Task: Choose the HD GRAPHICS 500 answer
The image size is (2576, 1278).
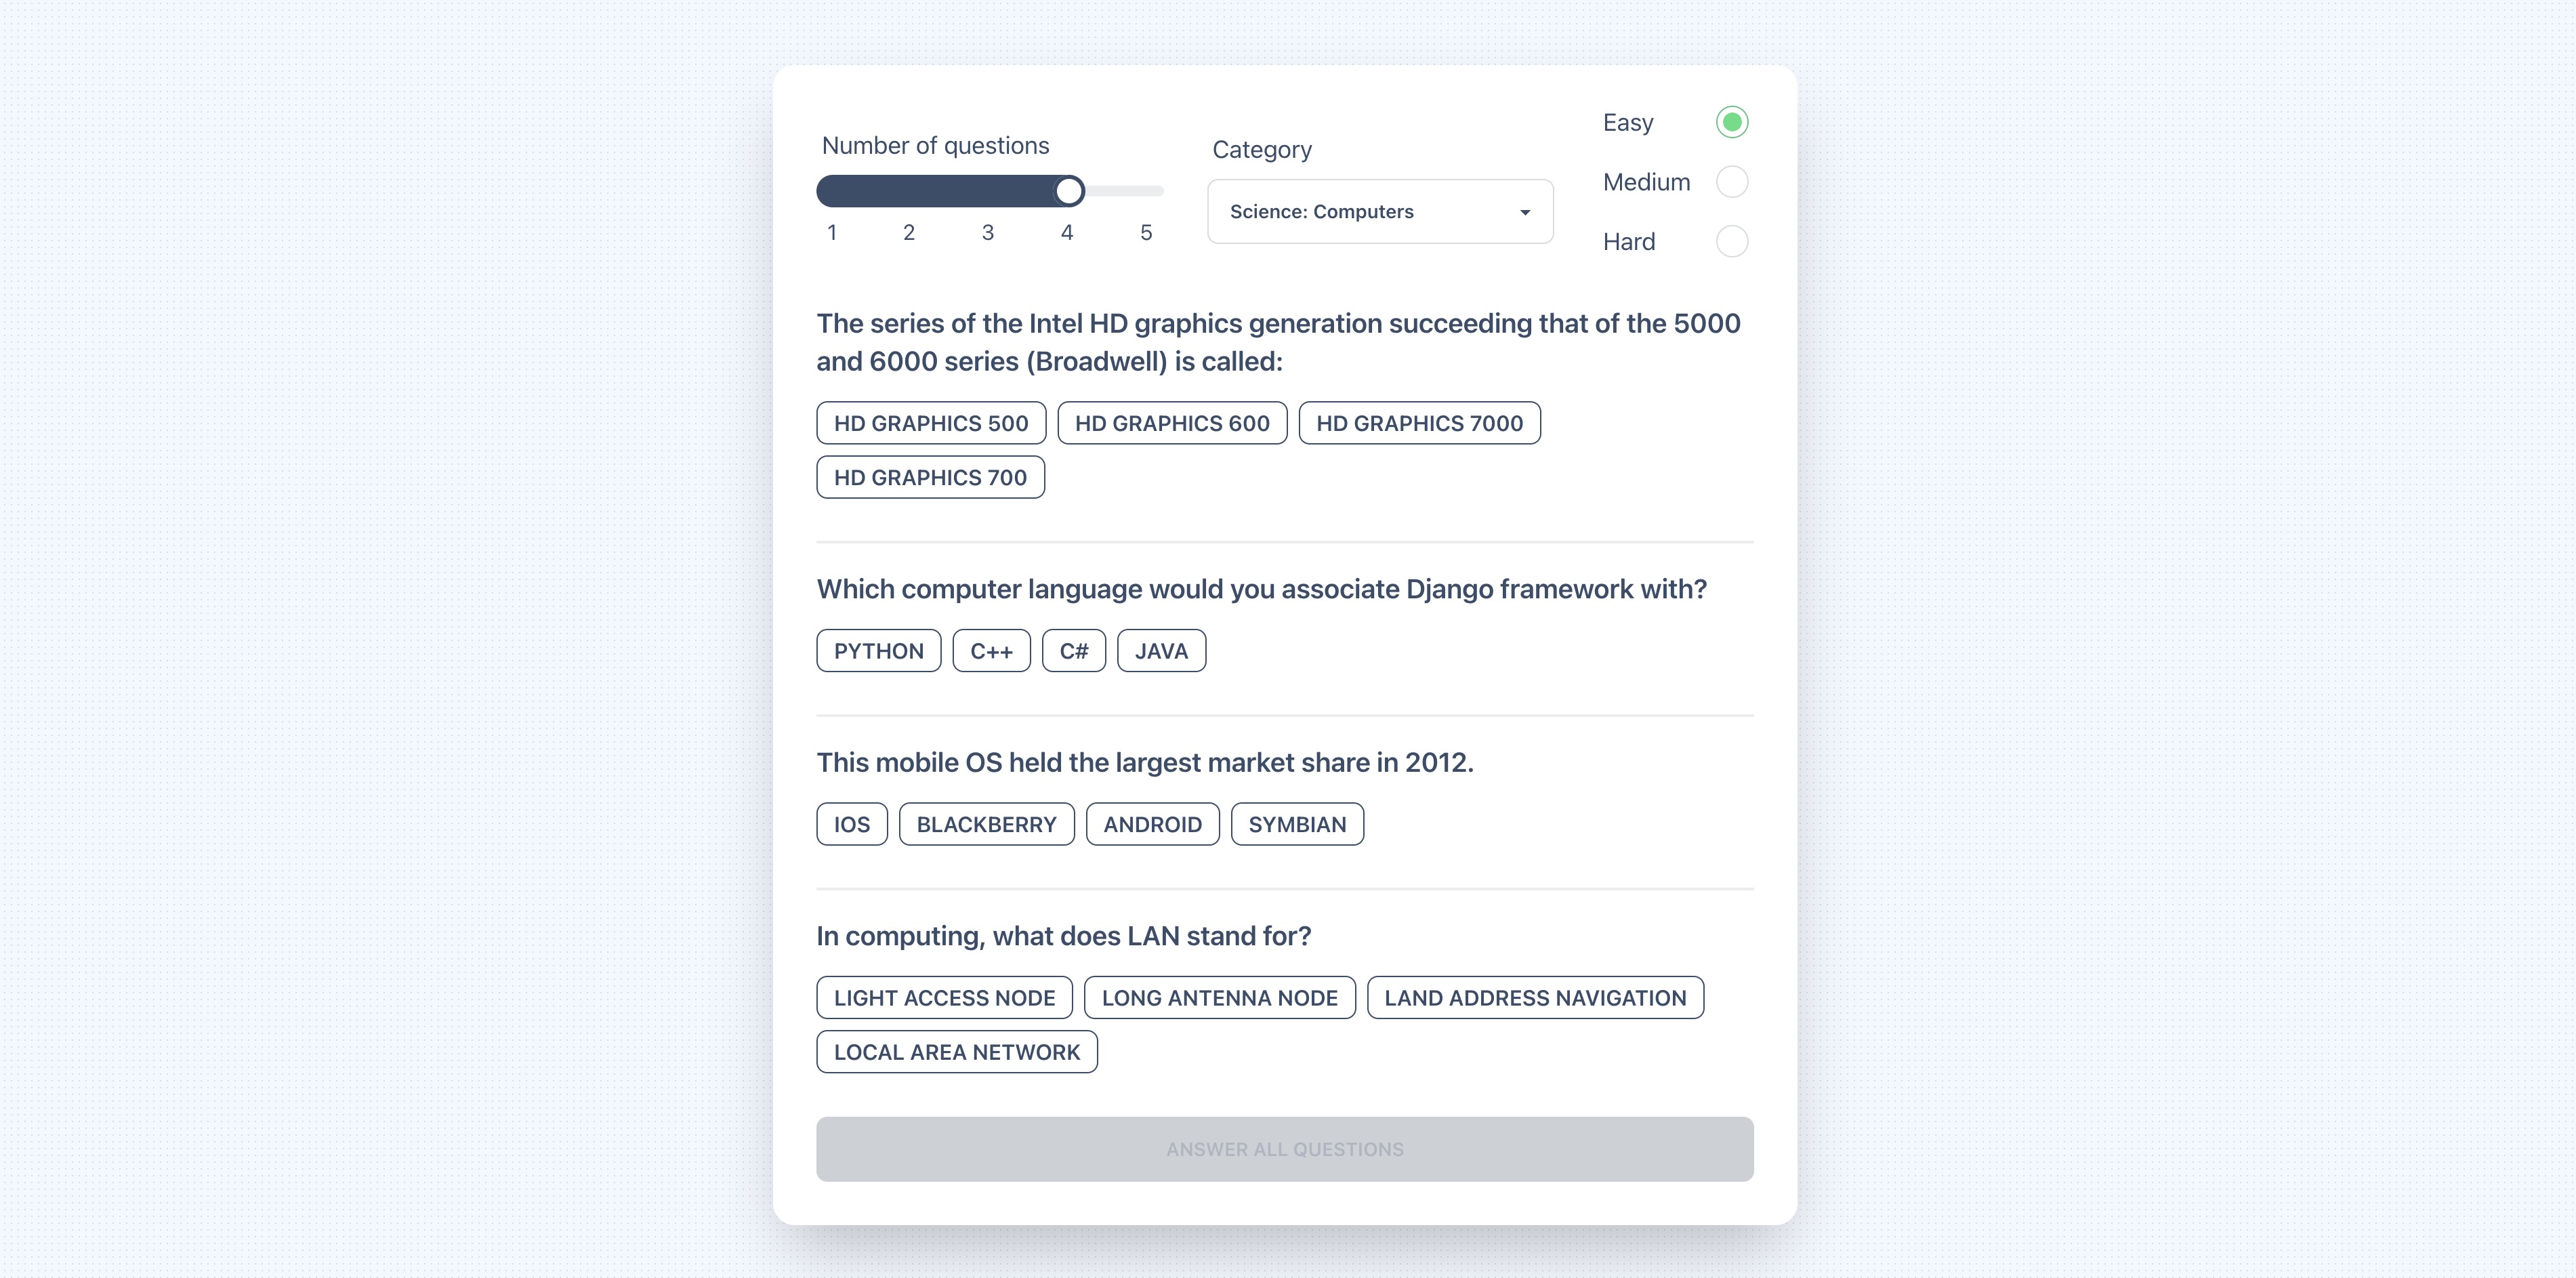Action: 931,423
